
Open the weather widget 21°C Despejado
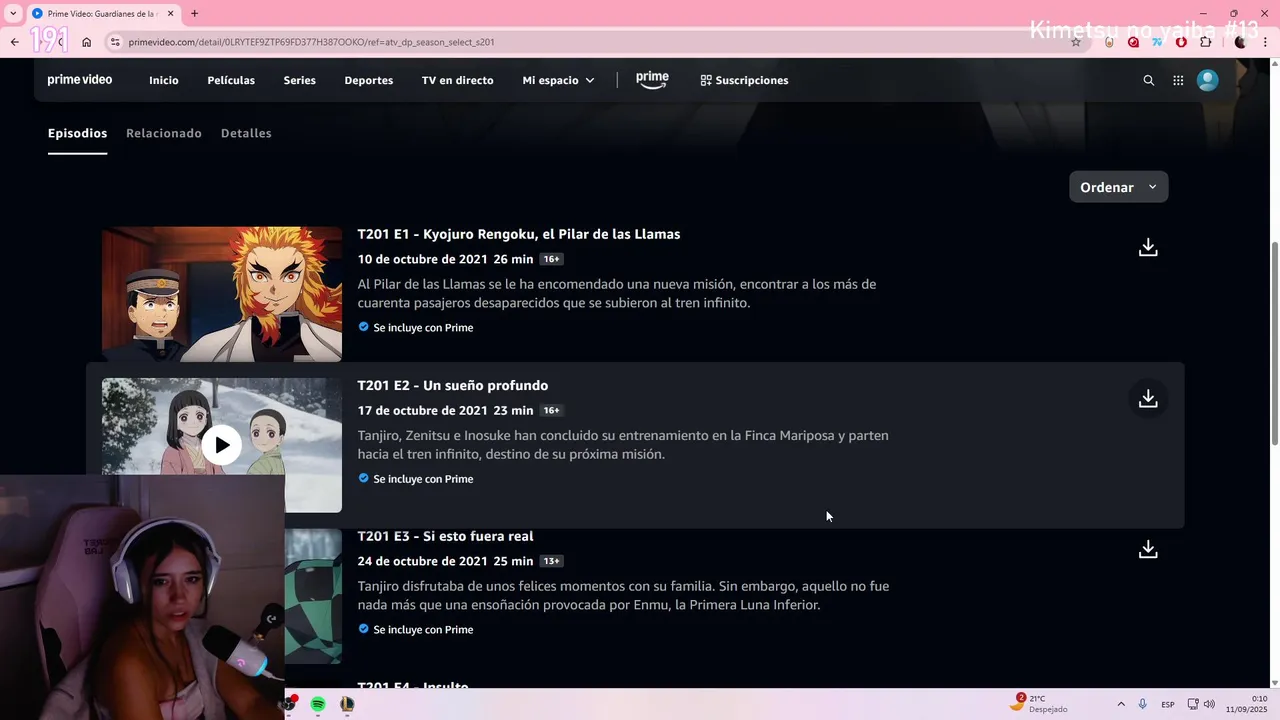click(x=1038, y=704)
